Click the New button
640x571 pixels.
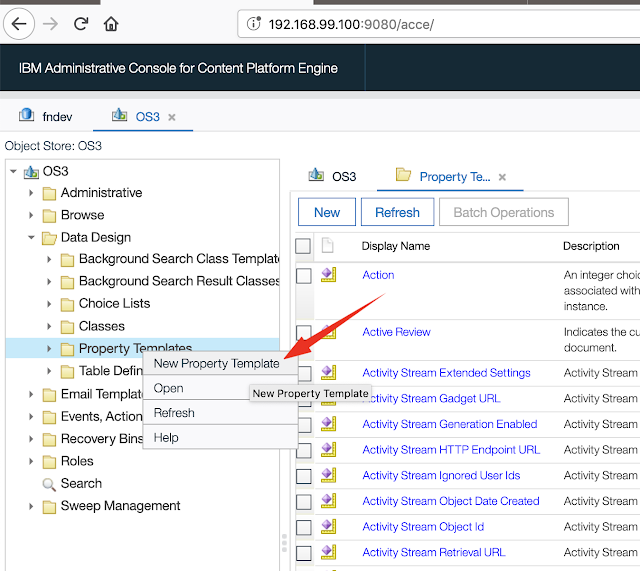click(x=327, y=212)
